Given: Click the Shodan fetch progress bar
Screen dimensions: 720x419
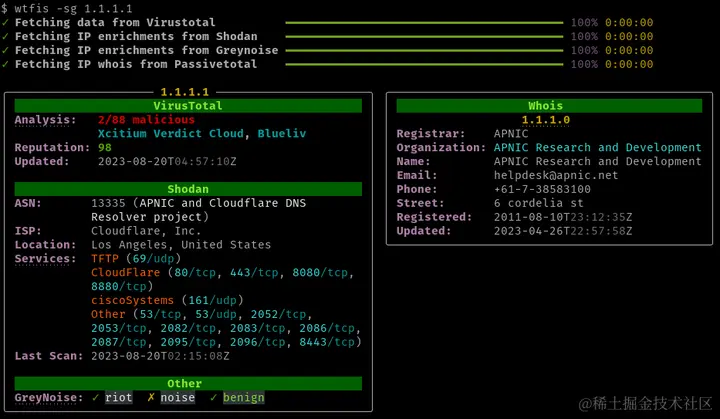Looking at the screenshot, I should click(x=424, y=36).
